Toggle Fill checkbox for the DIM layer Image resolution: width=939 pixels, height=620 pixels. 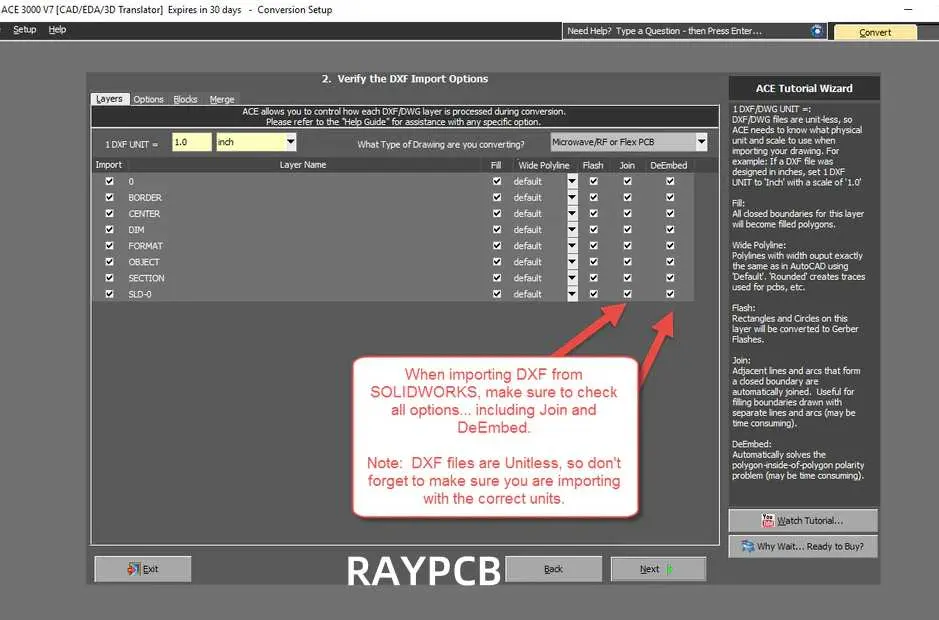[x=497, y=230]
